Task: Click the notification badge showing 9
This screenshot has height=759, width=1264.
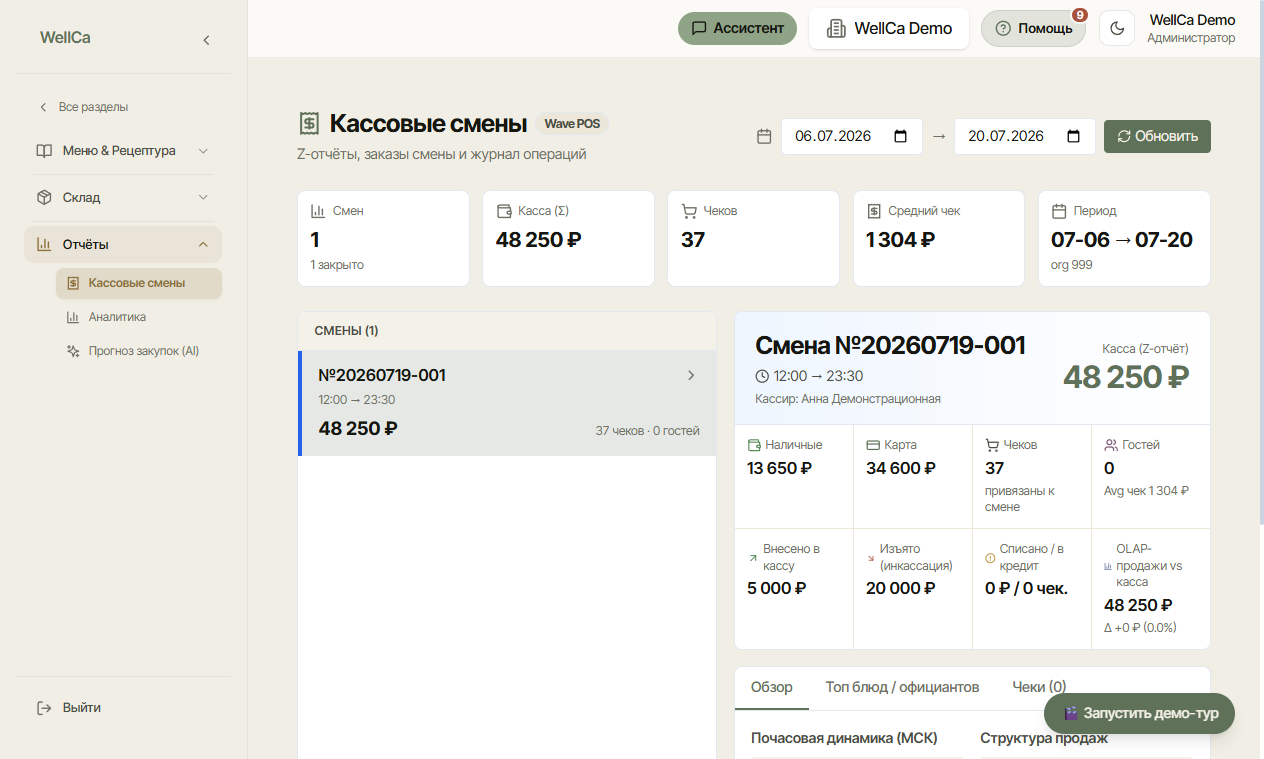Action: tap(1079, 15)
